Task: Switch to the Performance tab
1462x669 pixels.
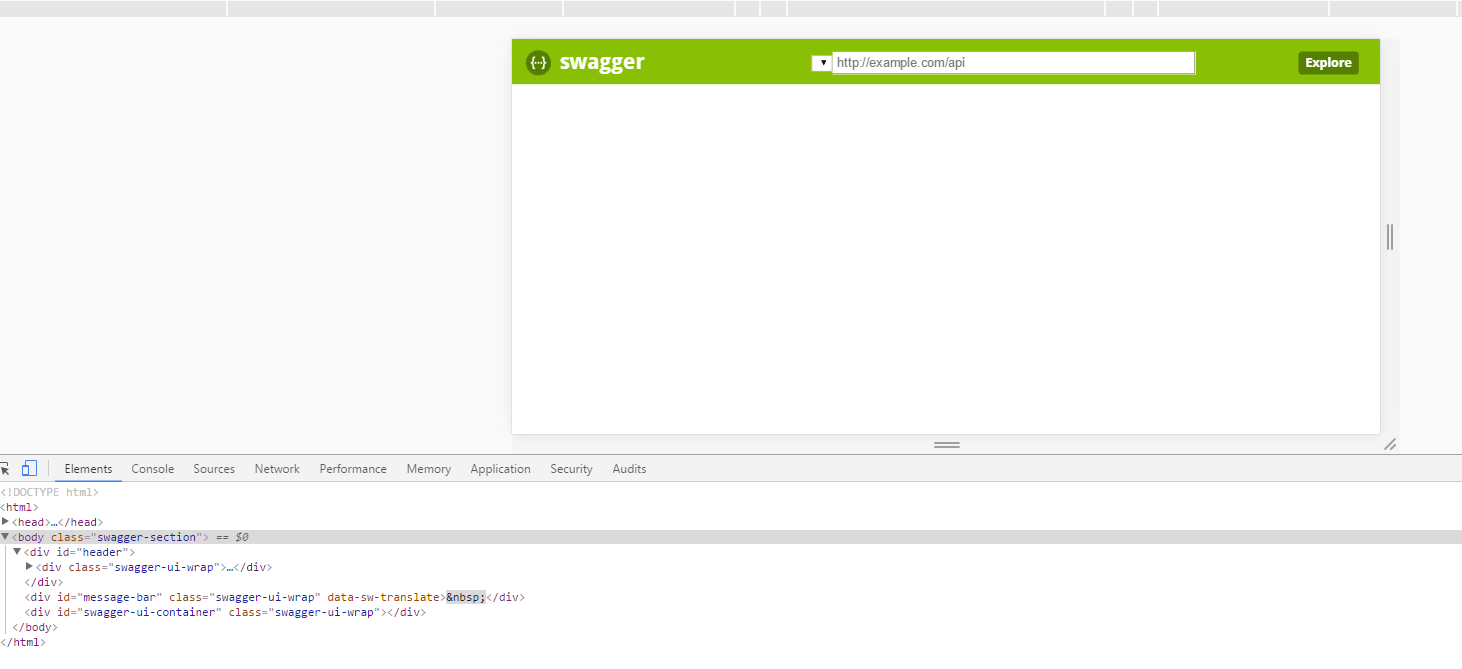Action: (x=353, y=469)
